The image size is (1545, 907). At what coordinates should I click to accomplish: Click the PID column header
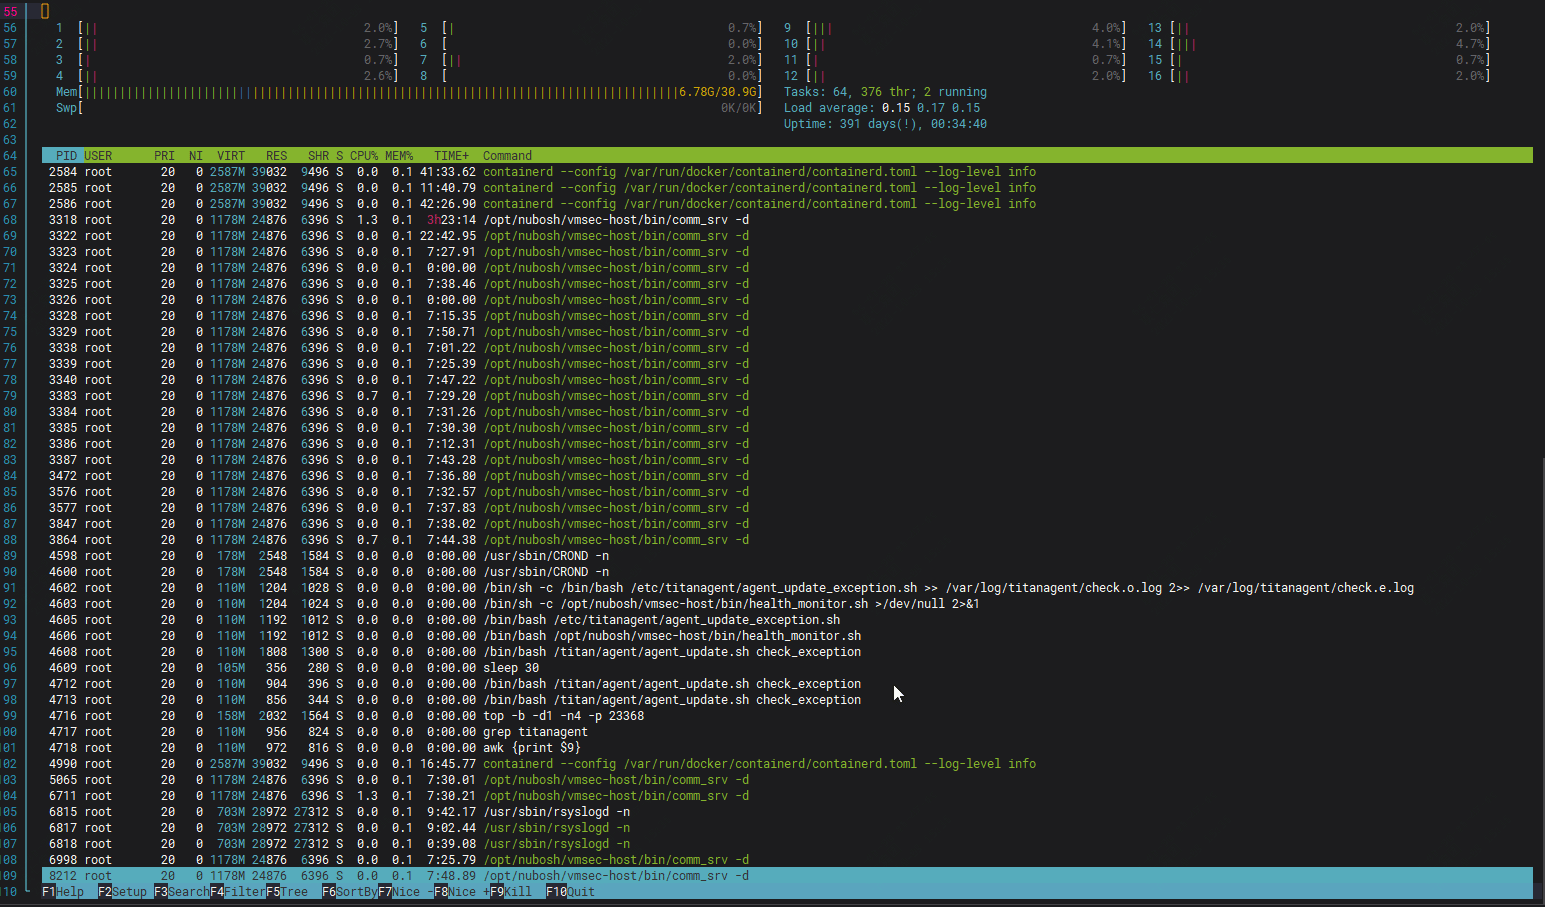[66, 156]
